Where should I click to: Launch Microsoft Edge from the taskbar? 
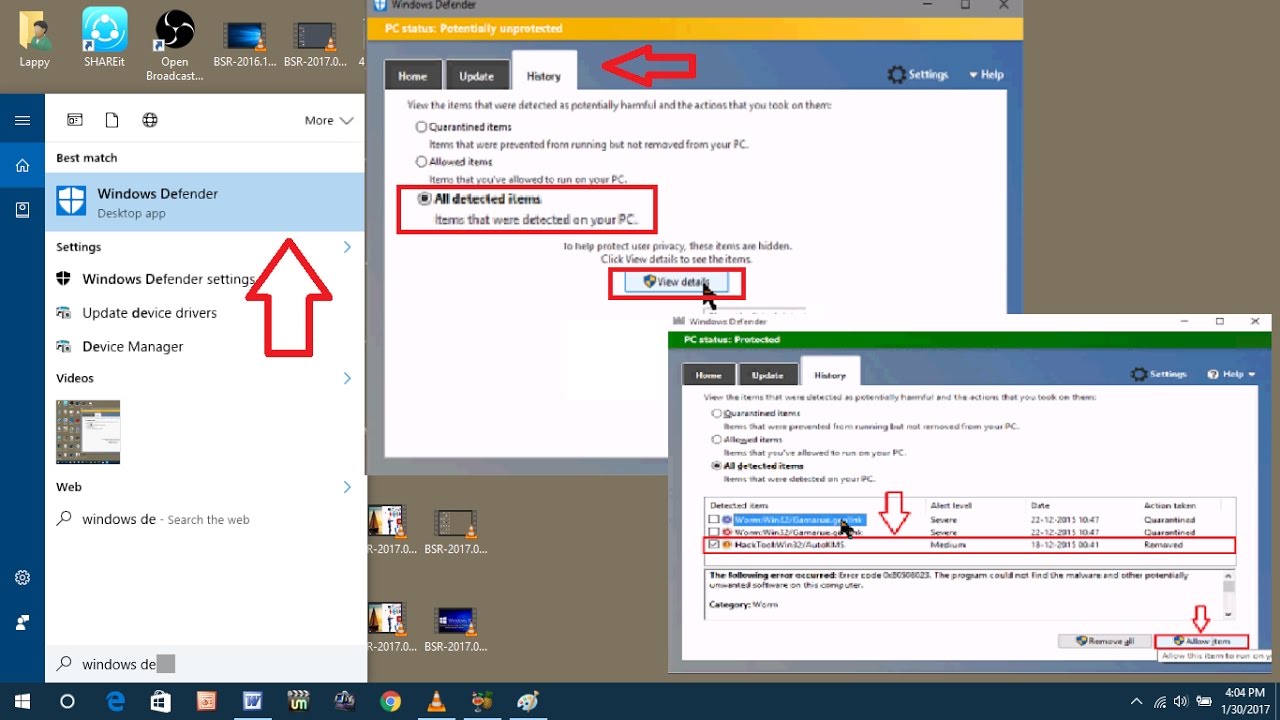coord(116,701)
